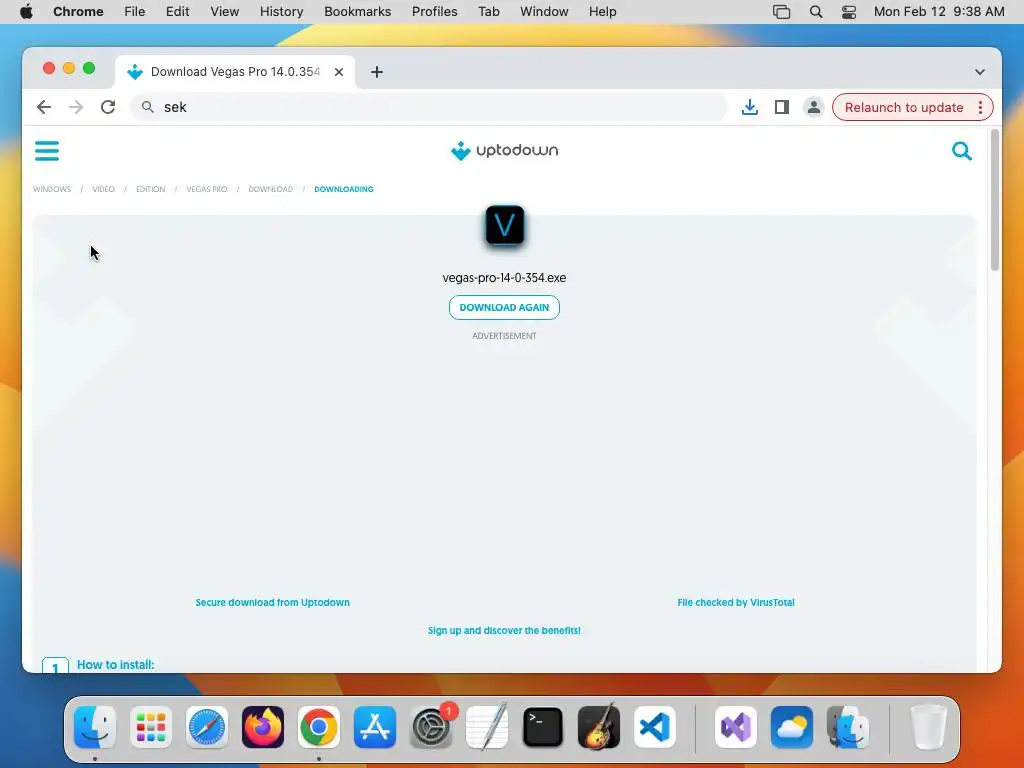The height and width of the screenshot is (768, 1024).
Task: Open the History menu
Action: 281,12
